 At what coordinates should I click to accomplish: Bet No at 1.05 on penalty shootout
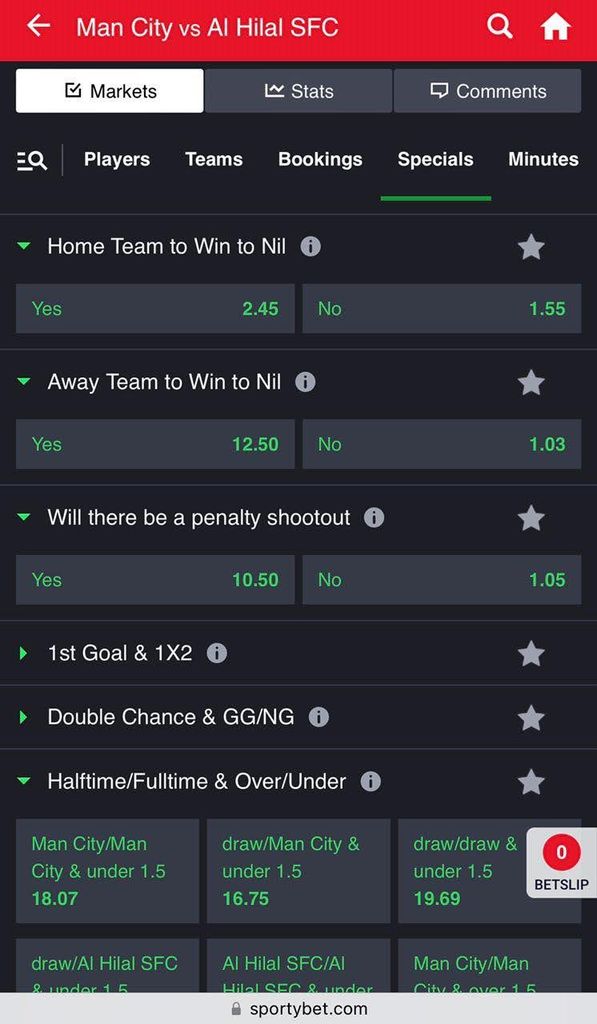click(x=442, y=580)
